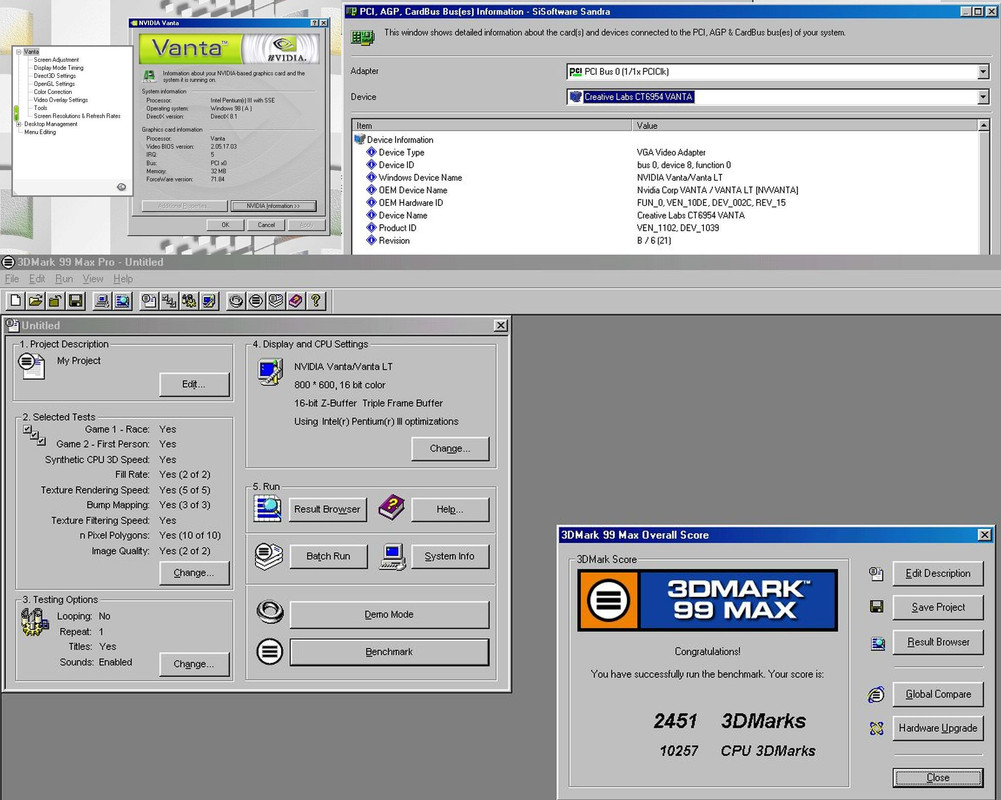Viewport: 1001px width, 800px height.
Task: Click the System Info computer toolbar icon
Action: click(x=102, y=301)
